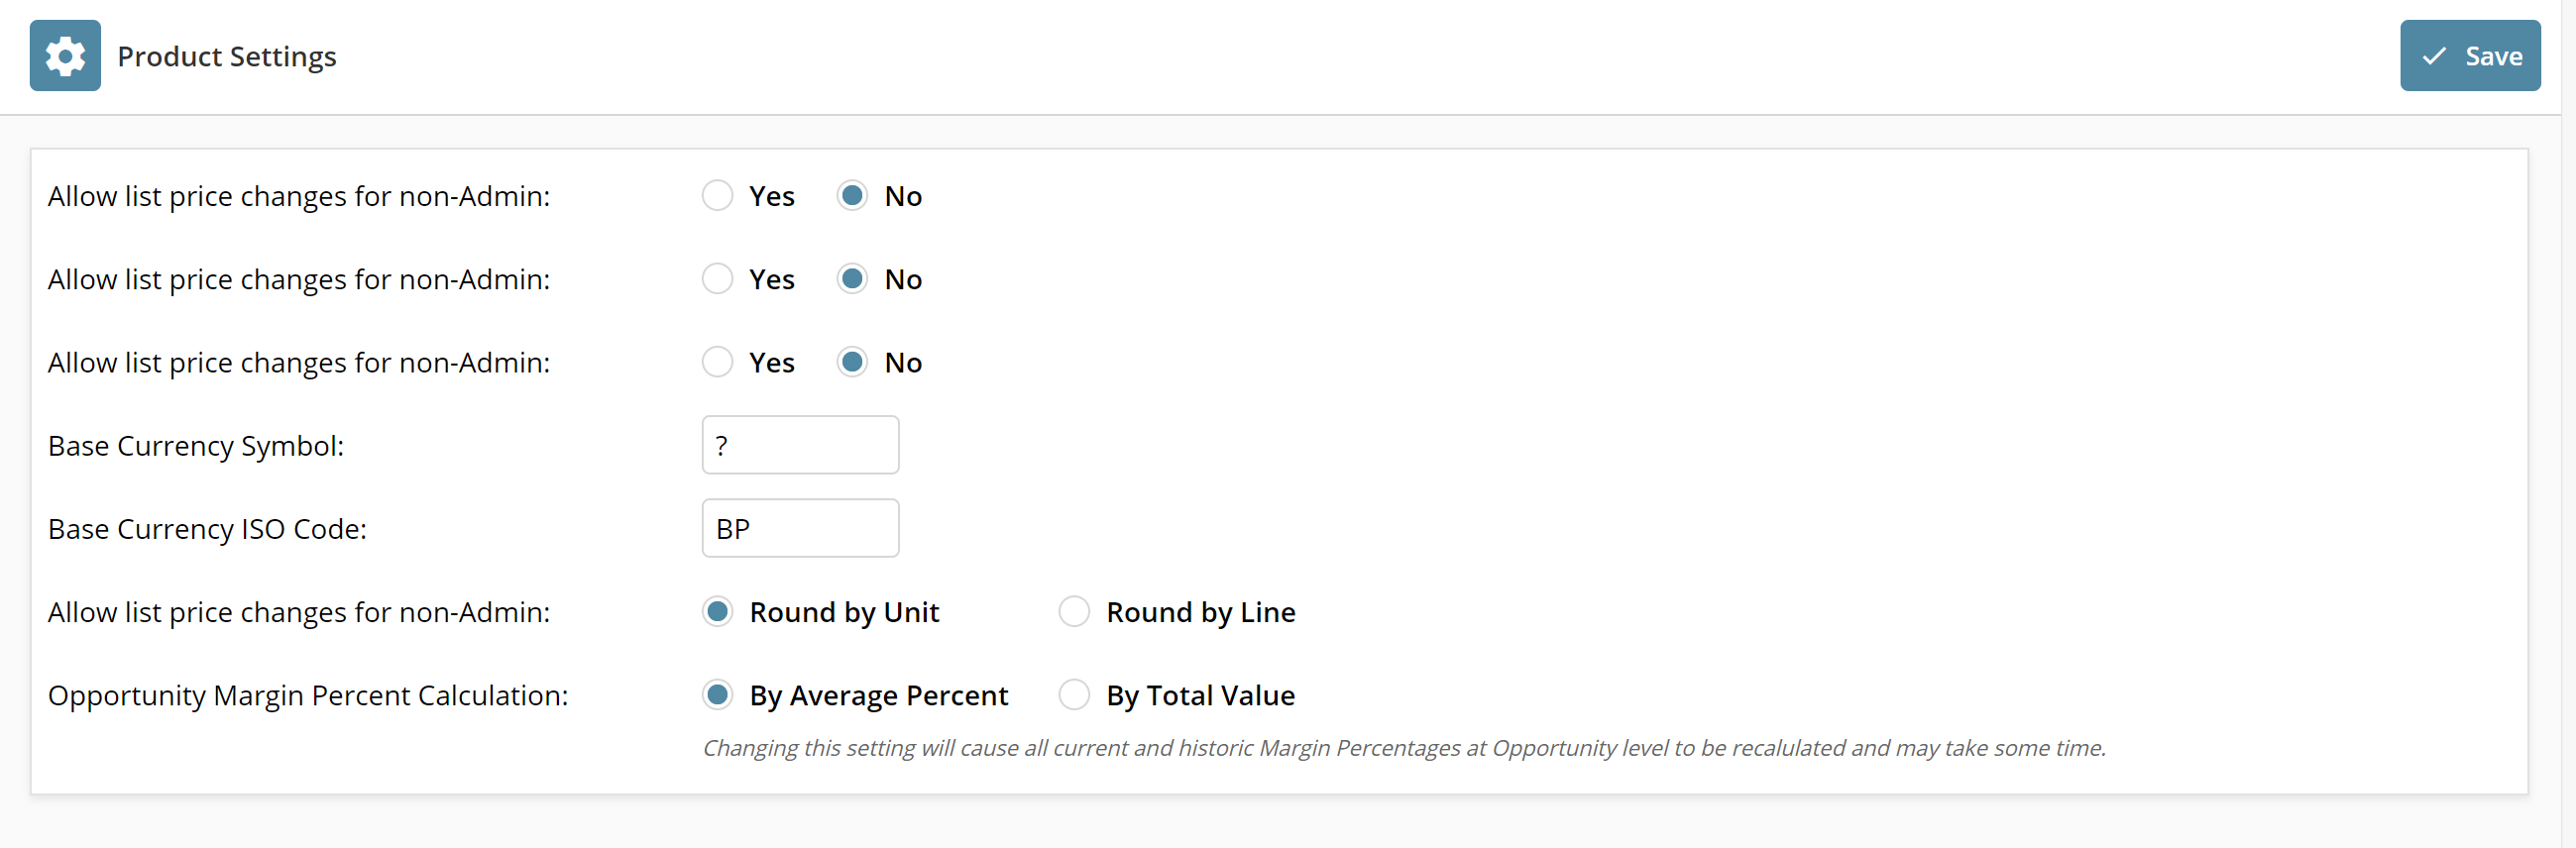The width and height of the screenshot is (2576, 848).
Task: Click the Product Settings page title
Action: [x=227, y=56]
